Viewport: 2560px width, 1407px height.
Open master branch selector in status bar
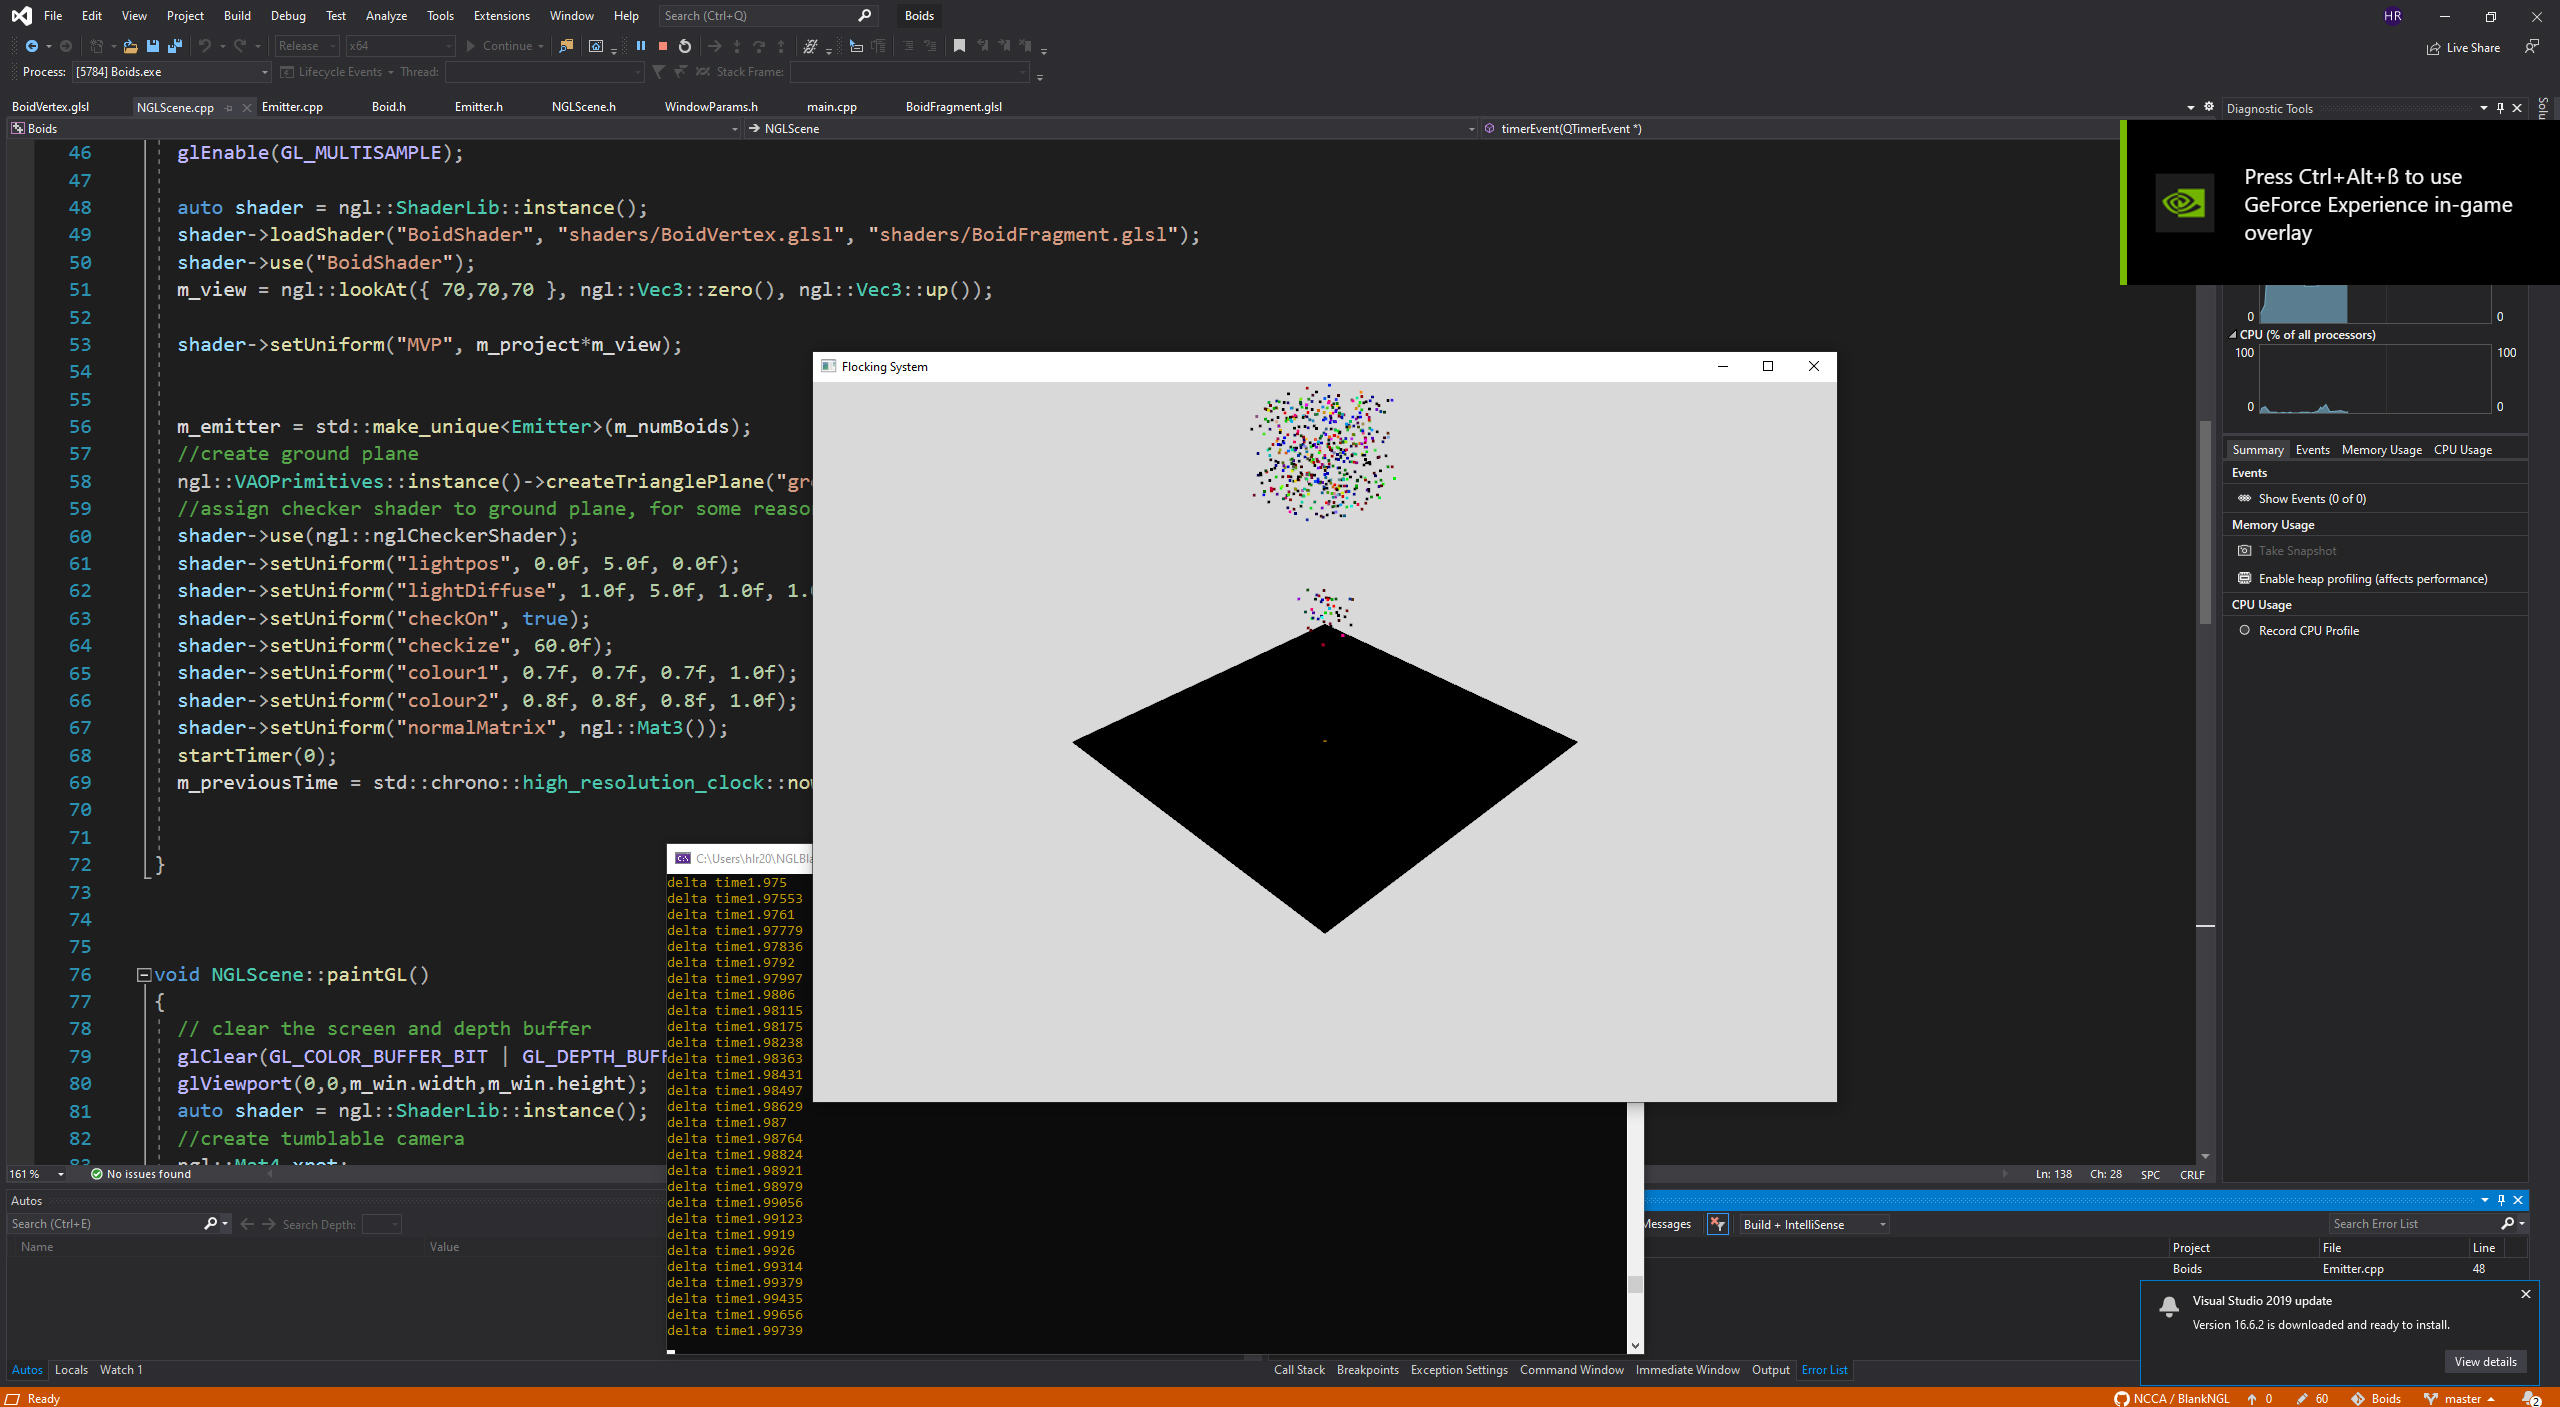(2459, 1398)
